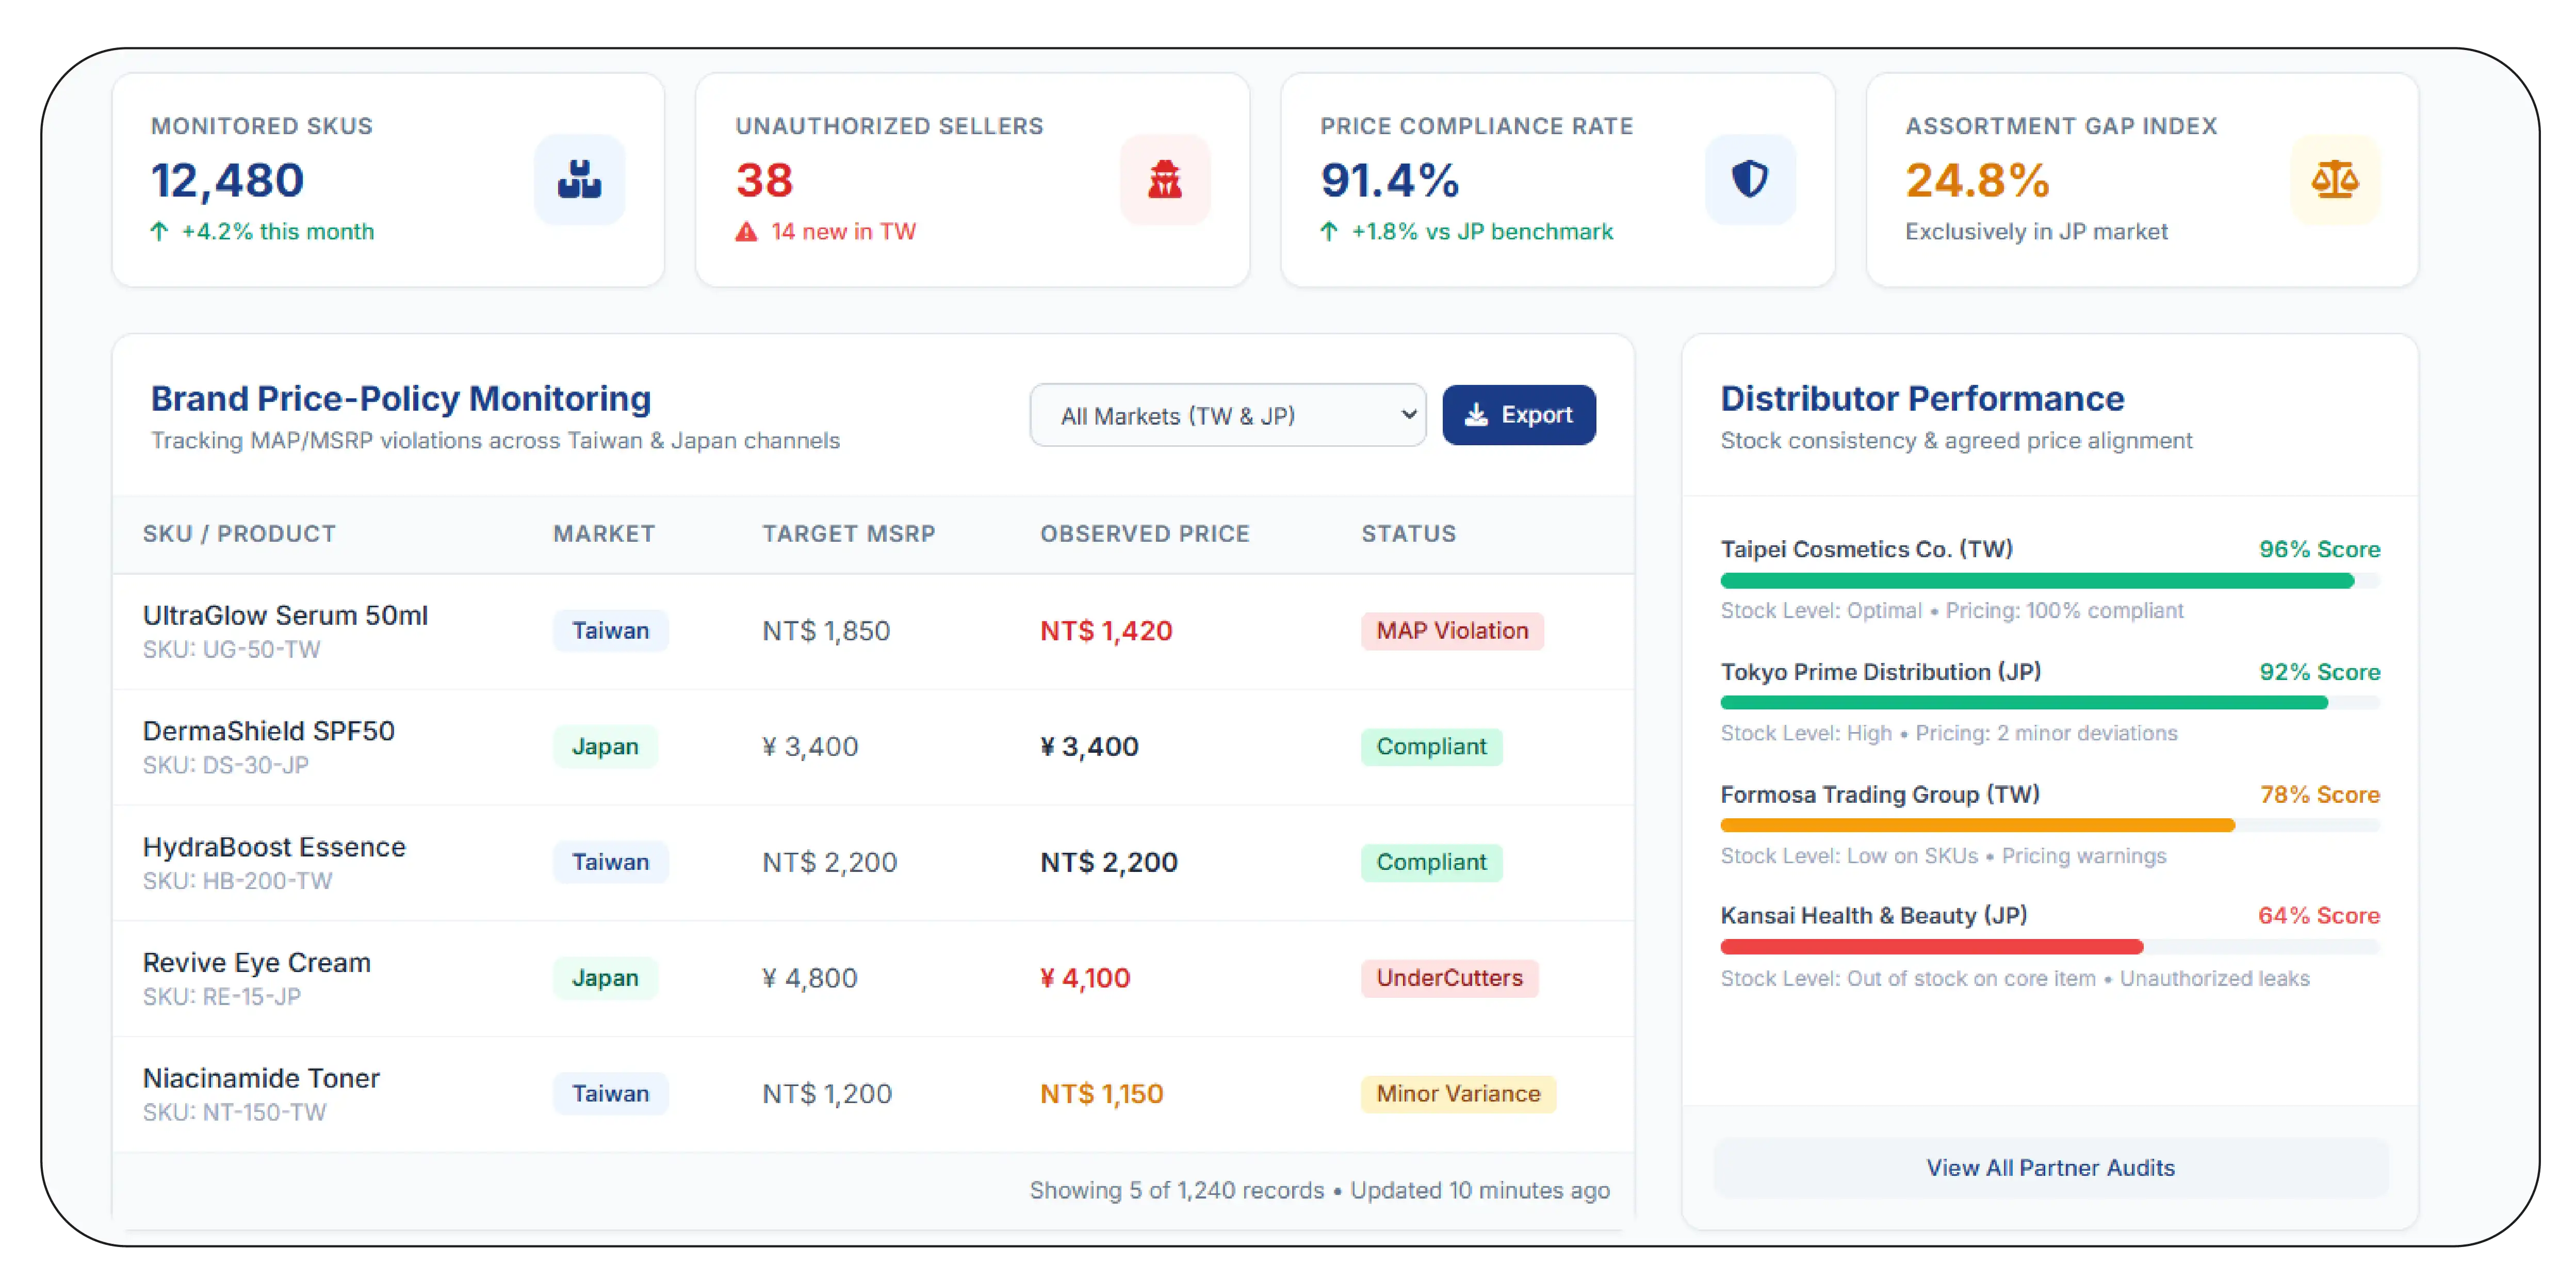Image resolution: width=2576 pixels, height=1279 pixels.
Task: Export the price-policy monitoring data
Action: click(1518, 415)
